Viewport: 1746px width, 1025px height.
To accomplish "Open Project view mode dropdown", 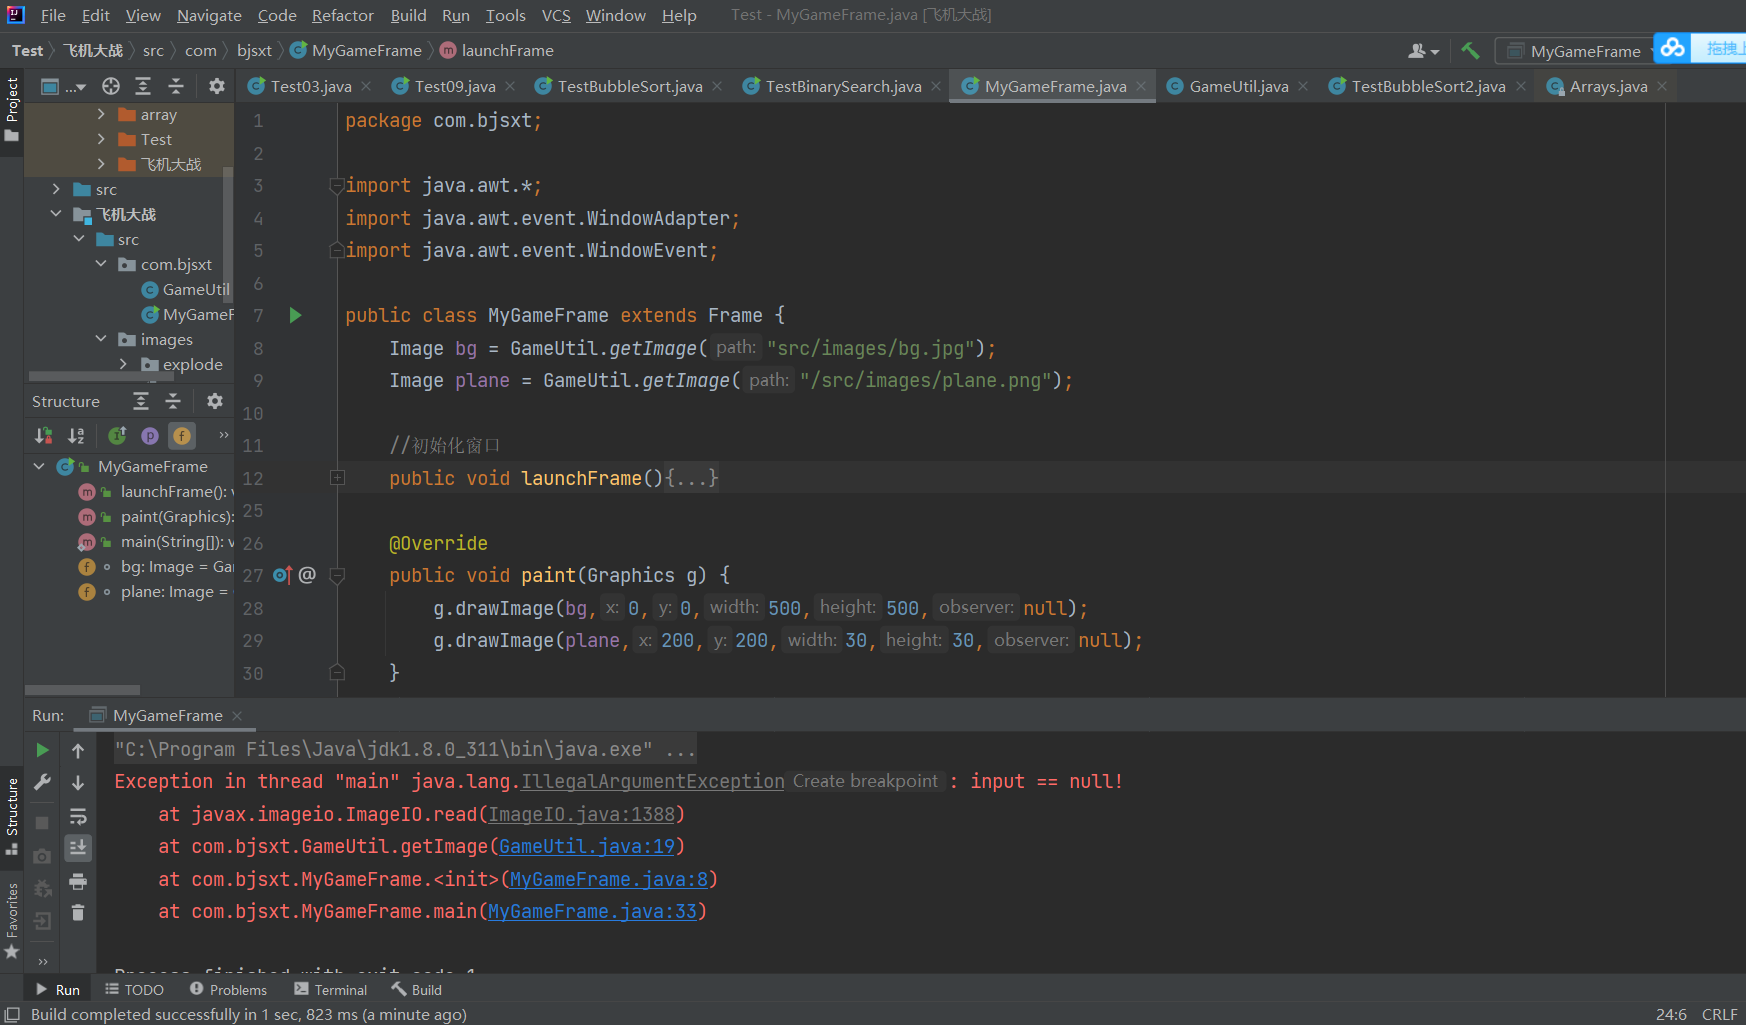I will click(63, 87).
